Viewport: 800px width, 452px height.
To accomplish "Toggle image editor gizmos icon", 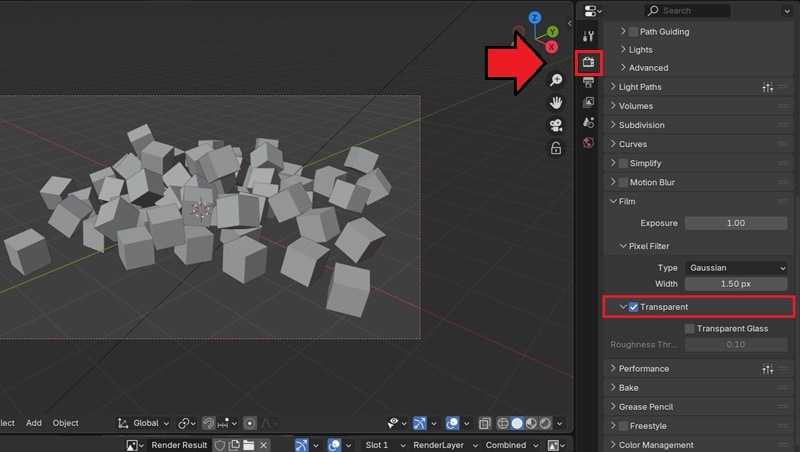I will (302, 445).
